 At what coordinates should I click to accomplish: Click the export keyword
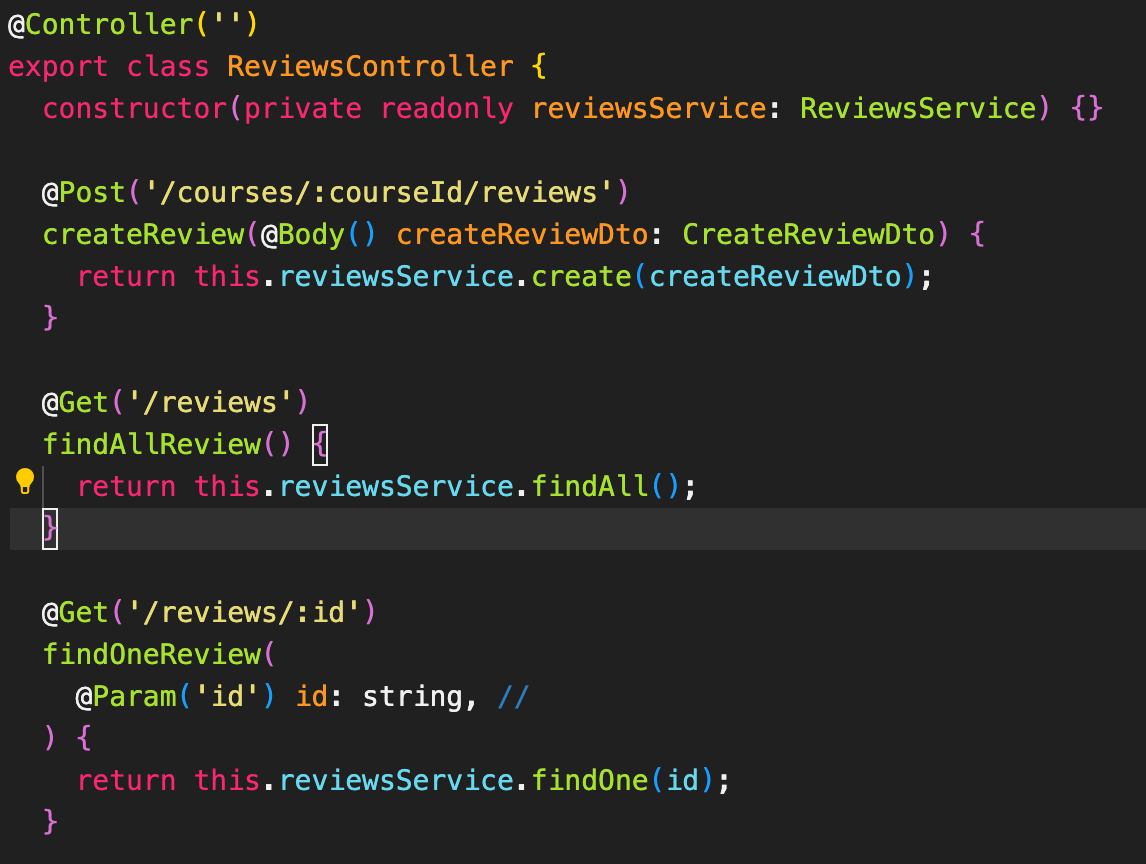pos(58,67)
